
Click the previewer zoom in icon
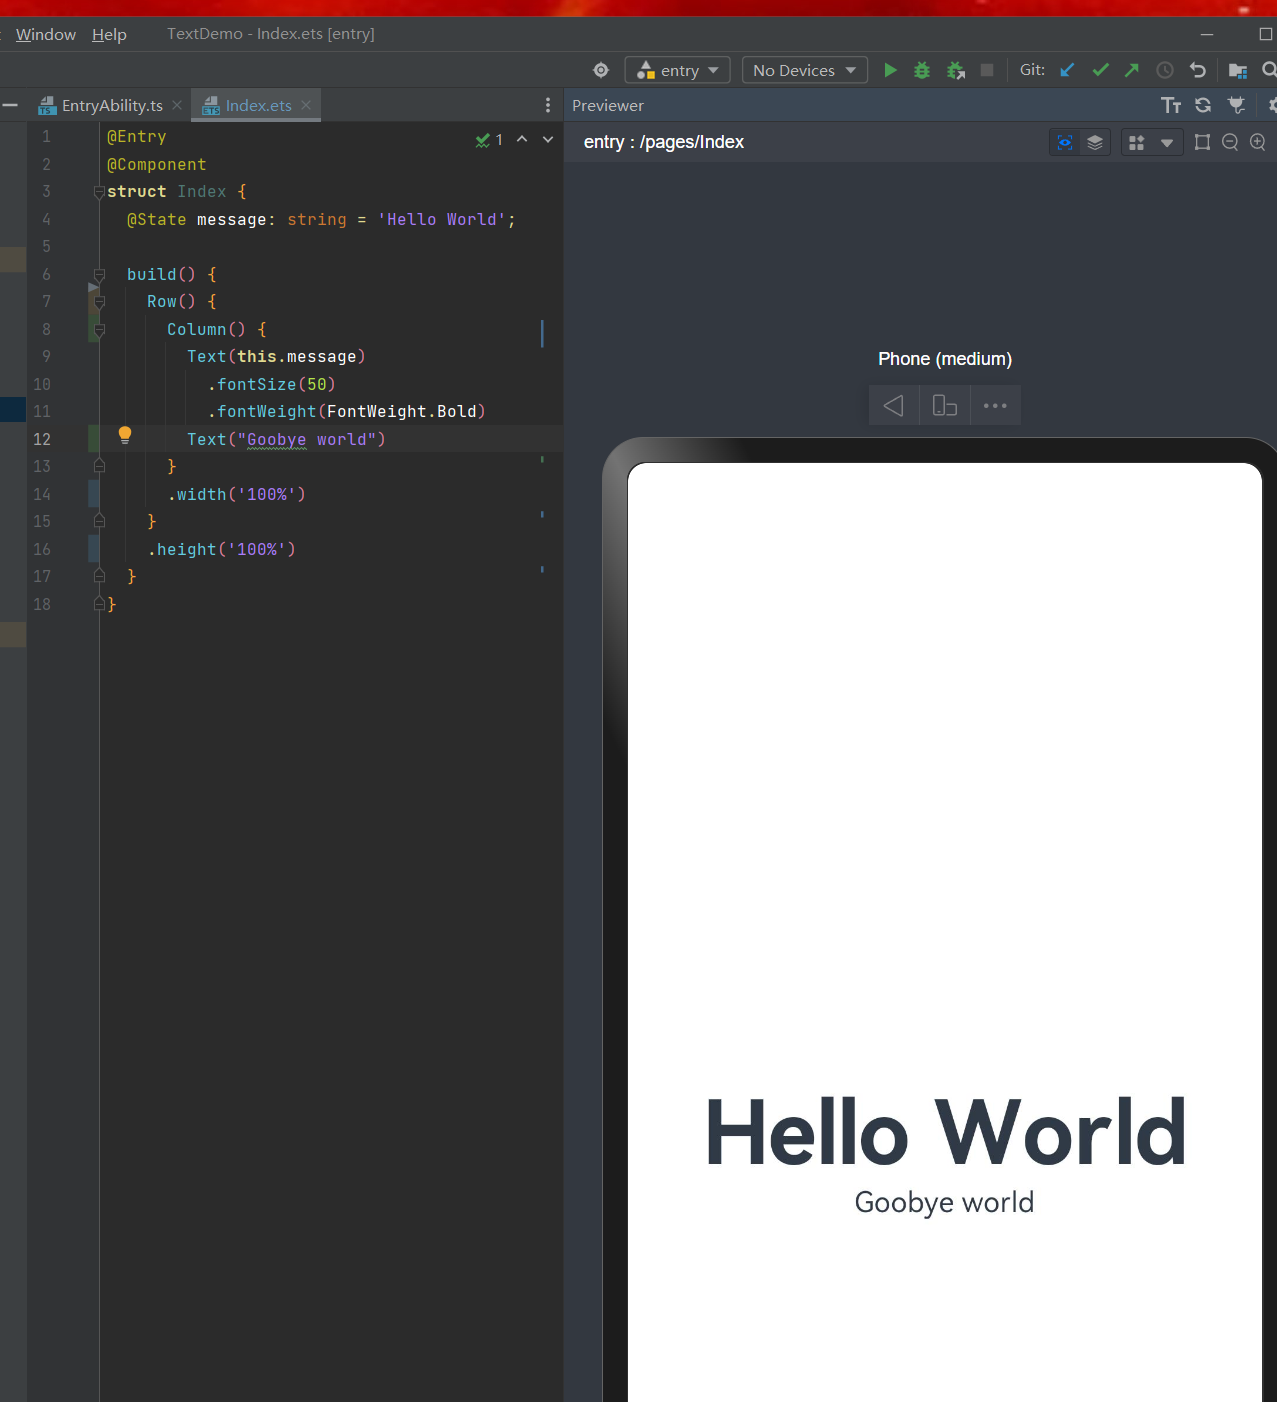tap(1258, 142)
